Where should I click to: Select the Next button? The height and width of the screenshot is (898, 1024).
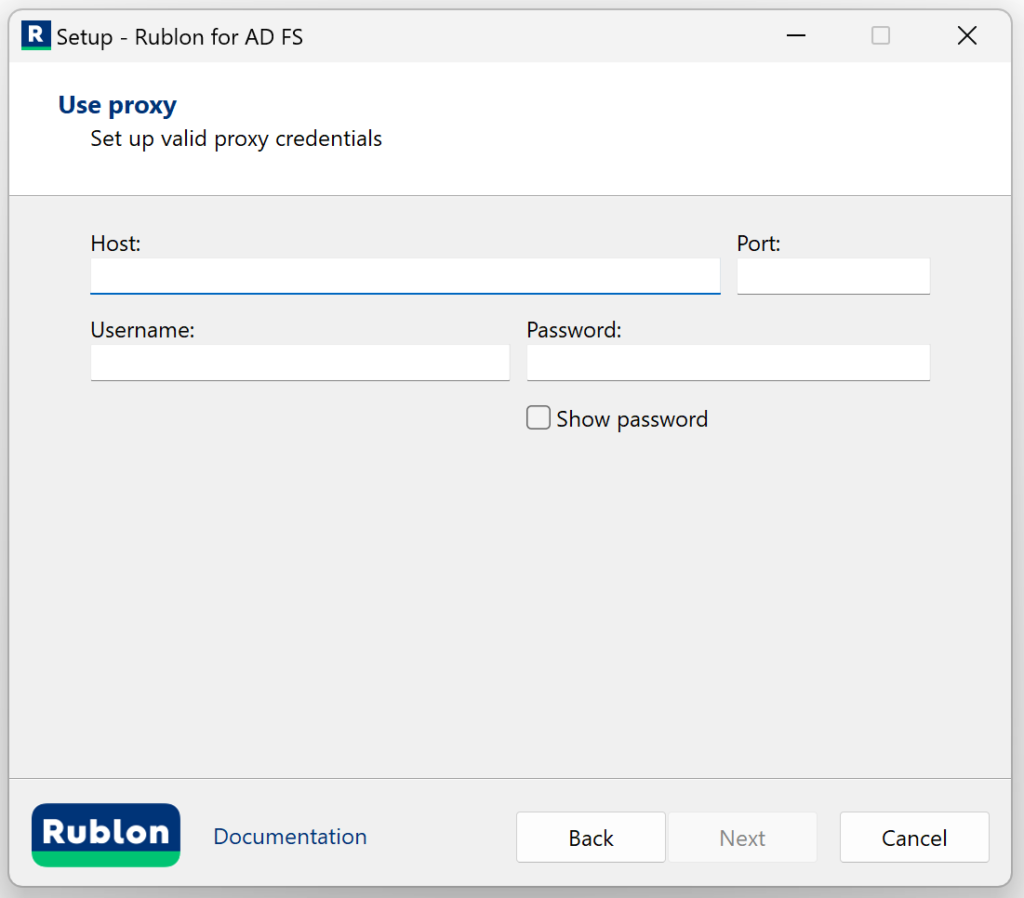point(742,837)
